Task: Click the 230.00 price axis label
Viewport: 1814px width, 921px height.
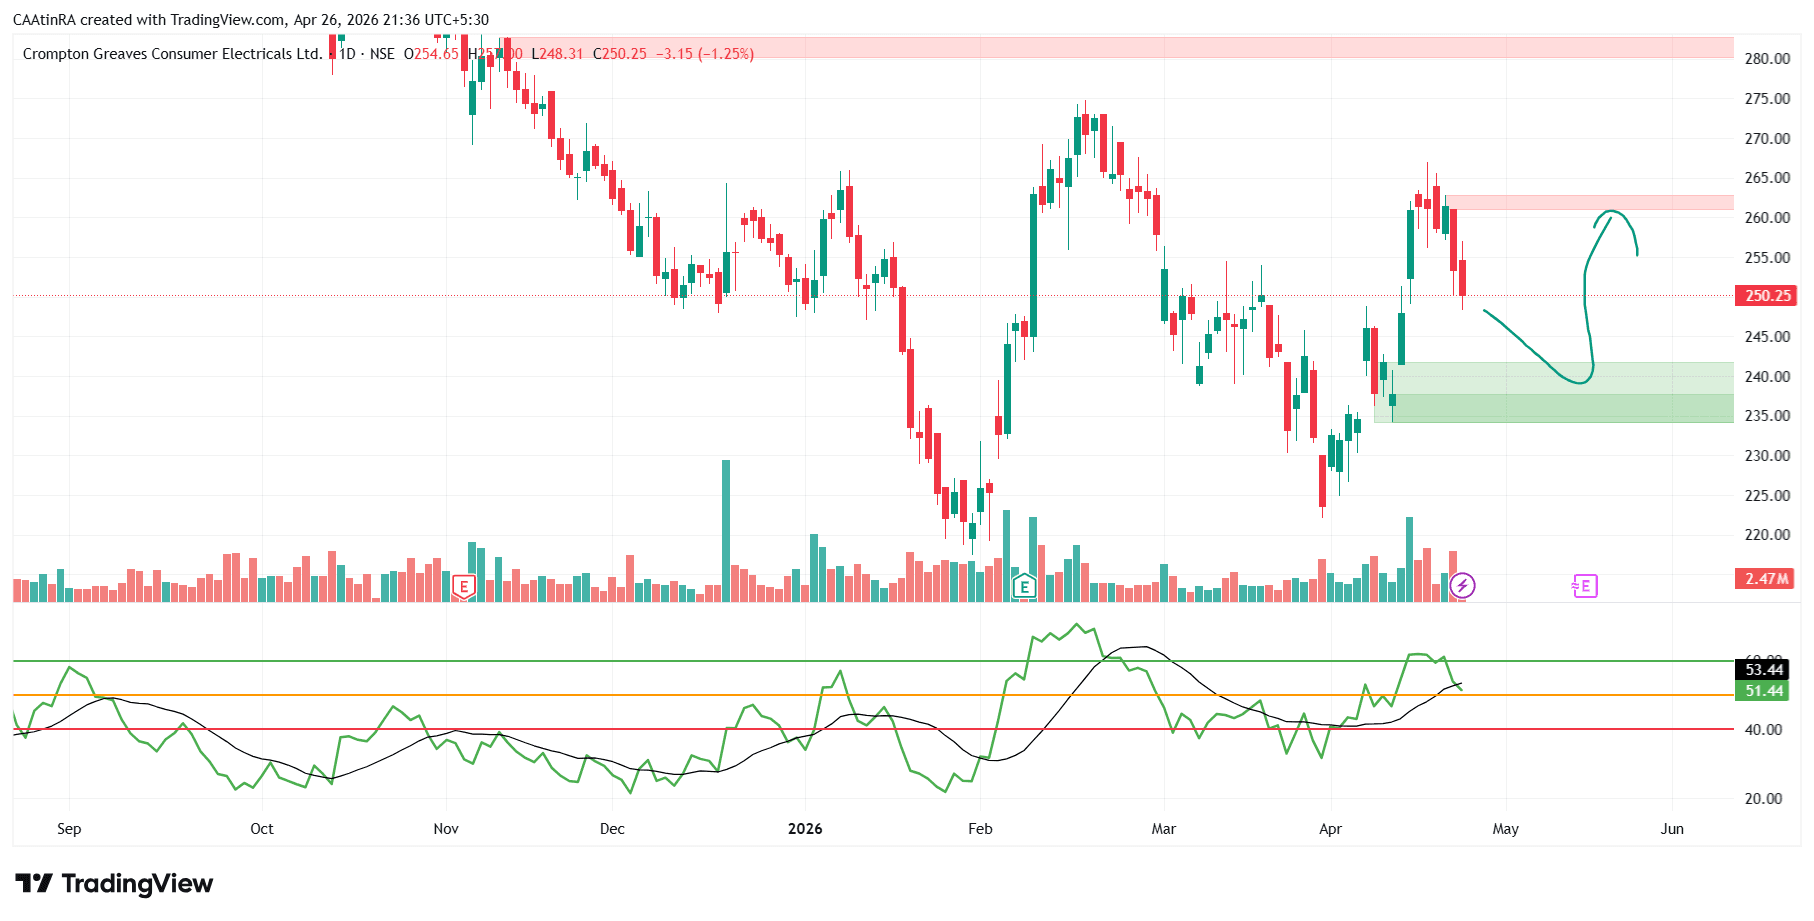Action: pyautogui.click(x=1767, y=456)
